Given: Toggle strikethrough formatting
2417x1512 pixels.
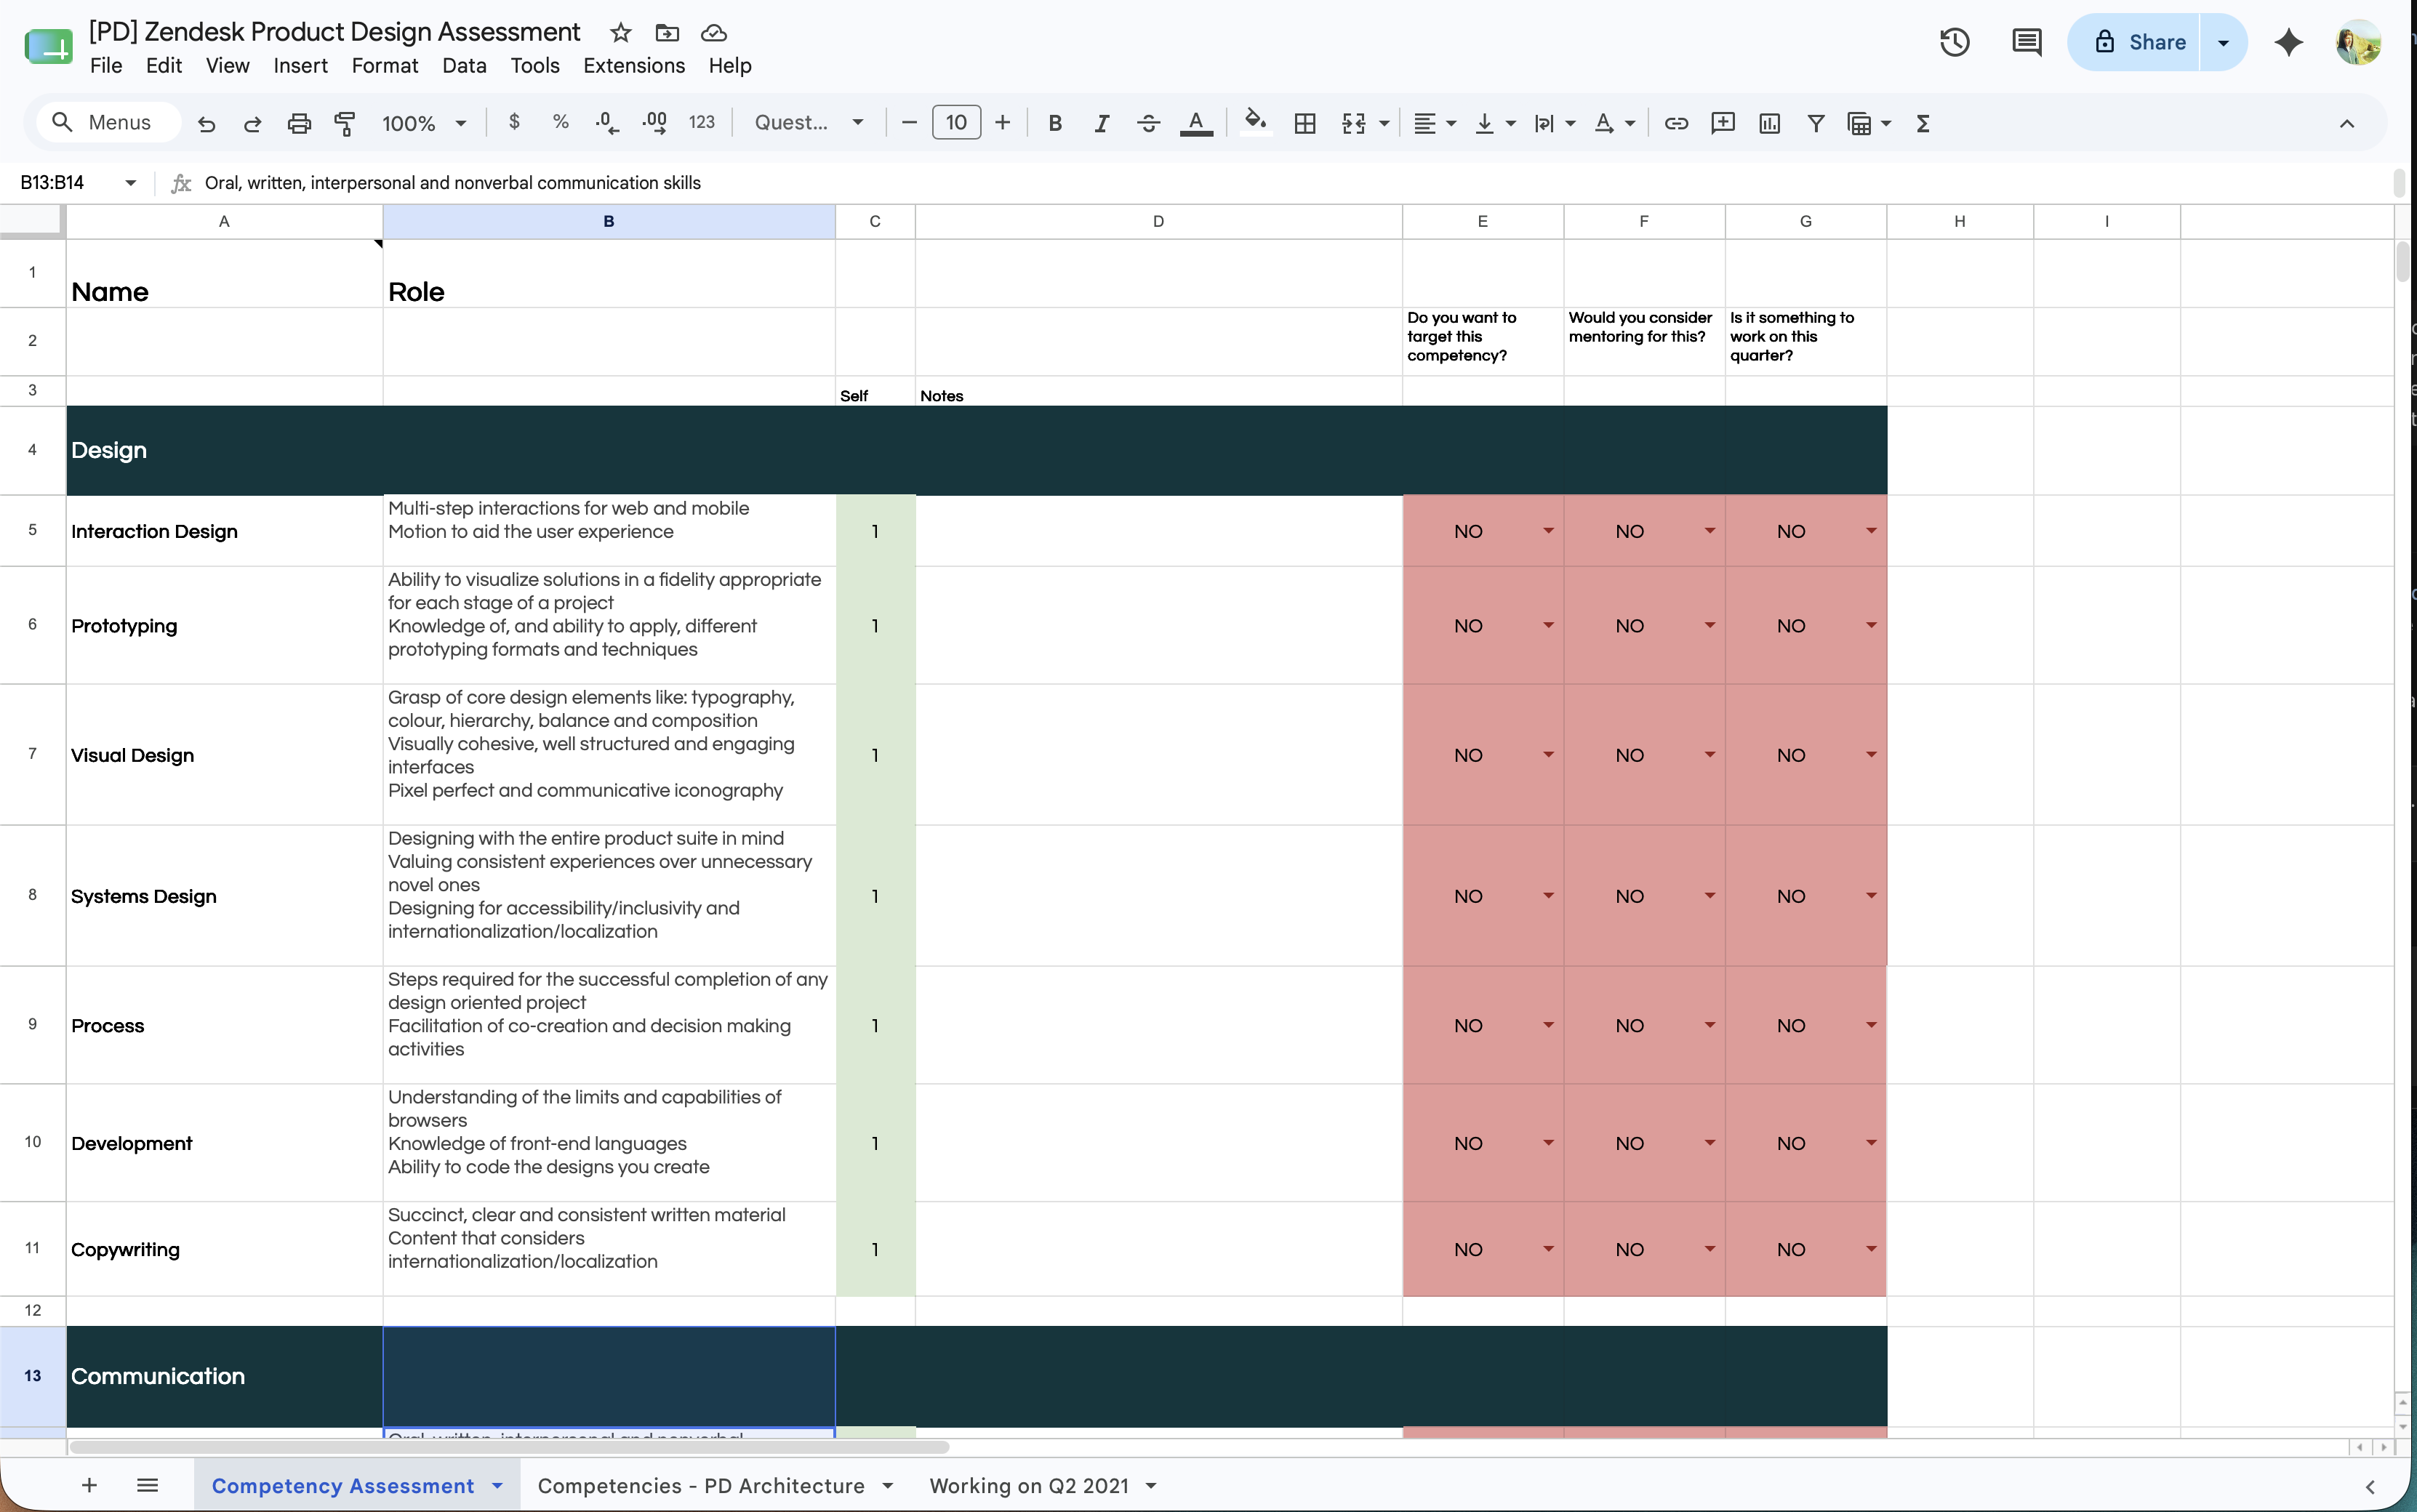Looking at the screenshot, I should [x=1148, y=123].
